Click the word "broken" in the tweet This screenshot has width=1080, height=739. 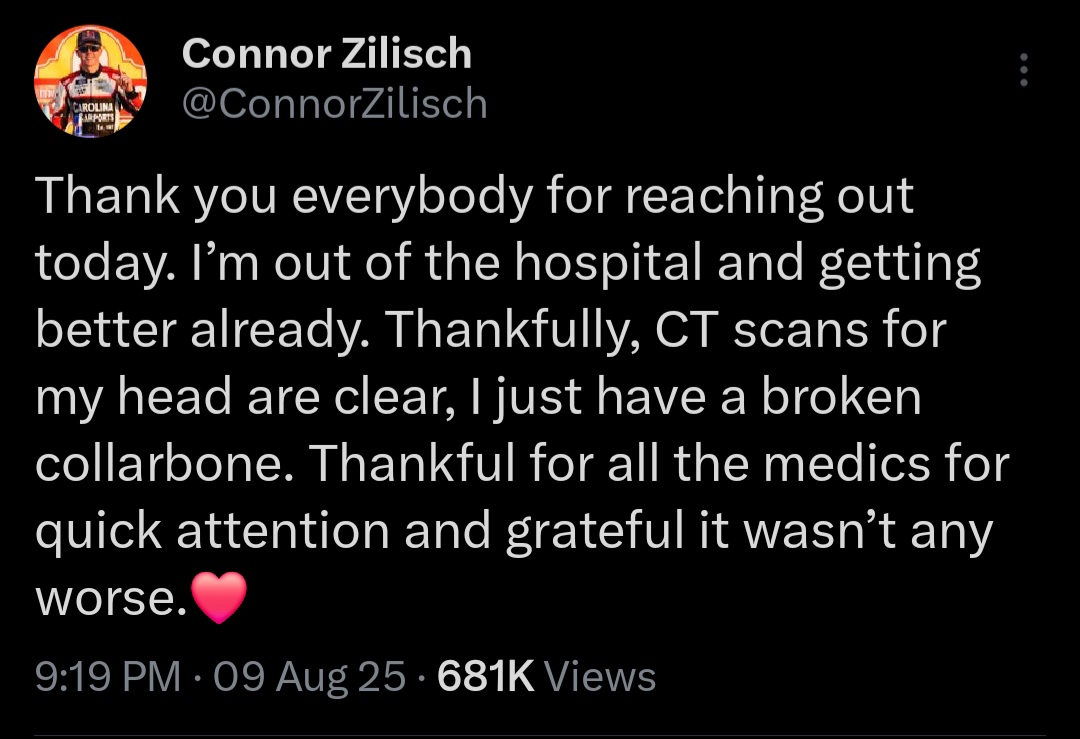[841, 397]
